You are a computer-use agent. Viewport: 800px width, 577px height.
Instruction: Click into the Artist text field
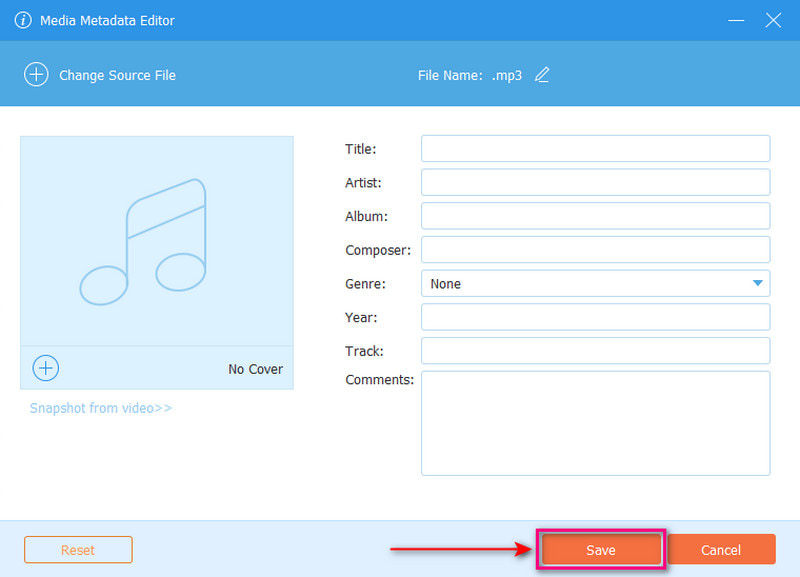coord(595,183)
